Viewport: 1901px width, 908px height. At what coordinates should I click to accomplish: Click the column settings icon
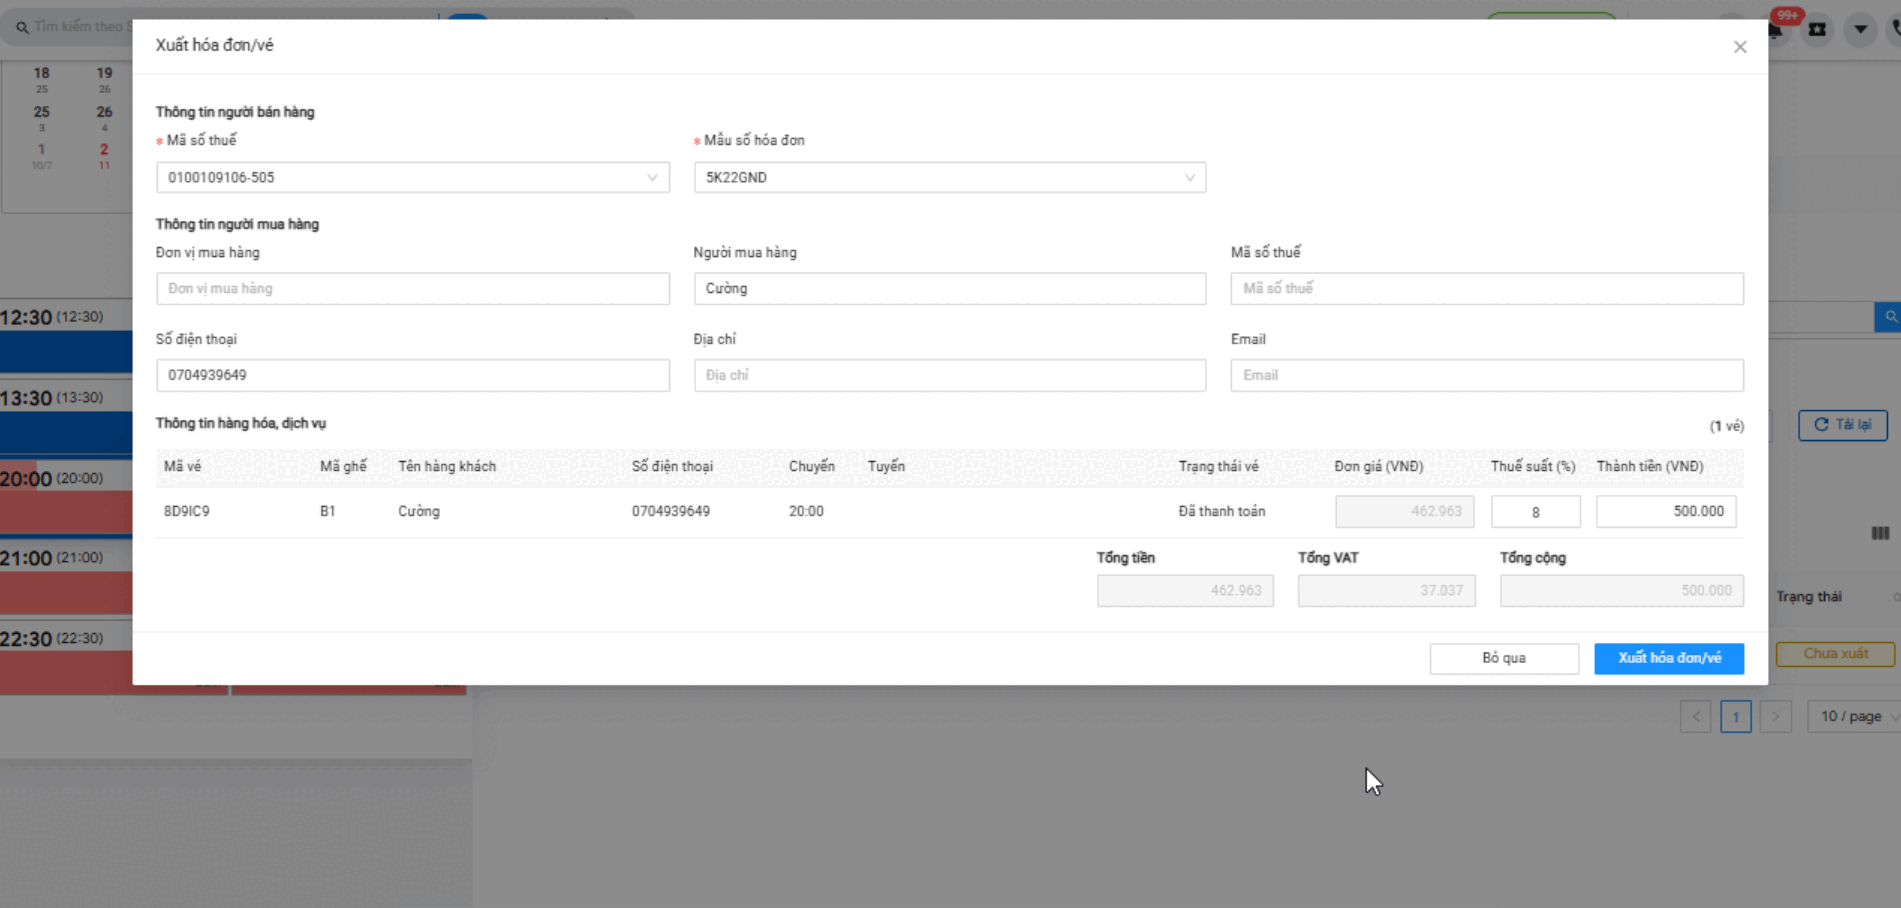(x=1880, y=534)
